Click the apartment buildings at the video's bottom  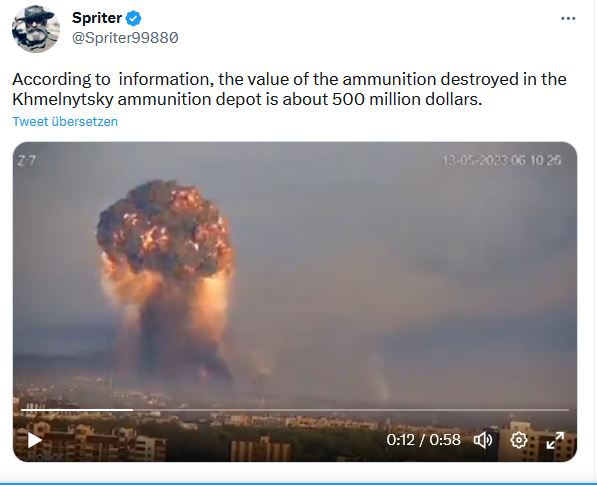coord(295,438)
